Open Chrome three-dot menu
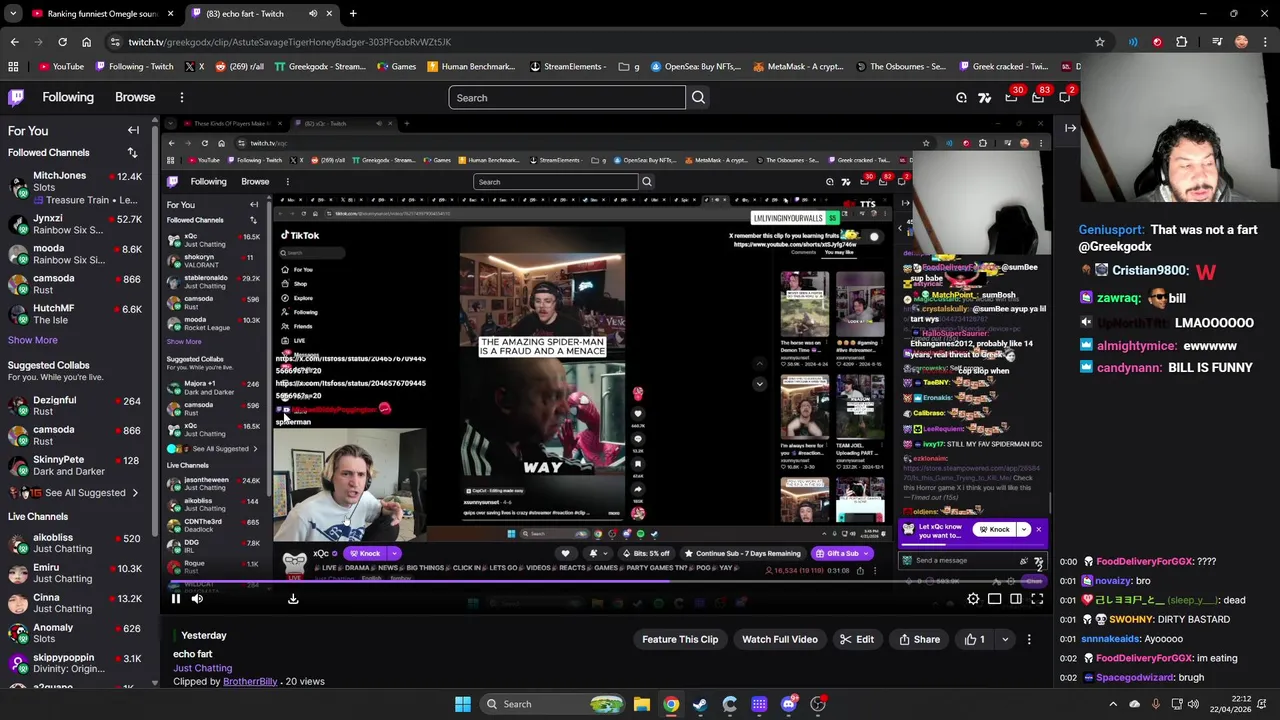Image resolution: width=1280 pixels, height=720 pixels. click(x=1264, y=42)
